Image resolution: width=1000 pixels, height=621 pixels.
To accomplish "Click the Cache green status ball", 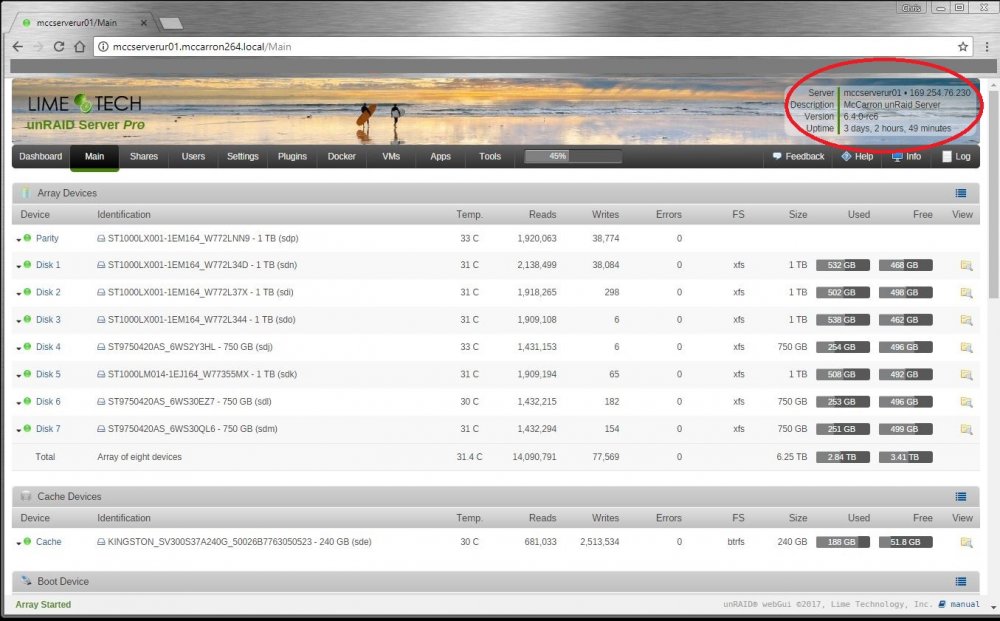I will 27,541.
